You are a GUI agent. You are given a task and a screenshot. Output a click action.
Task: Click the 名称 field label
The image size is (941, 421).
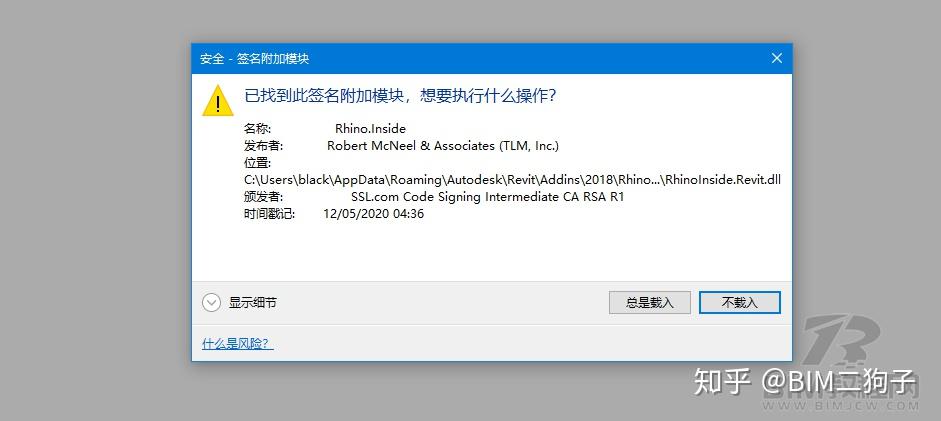(x=257, y=129)
